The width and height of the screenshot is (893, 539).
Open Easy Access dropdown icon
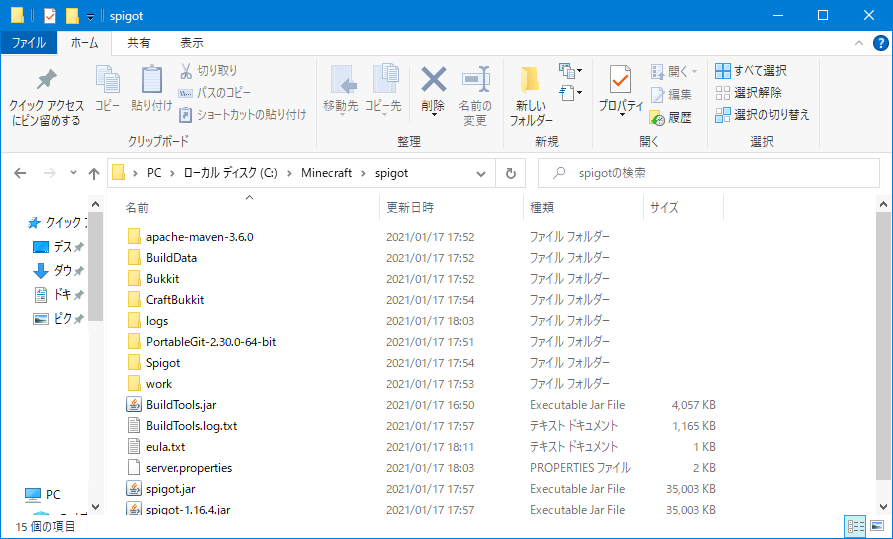571,92
